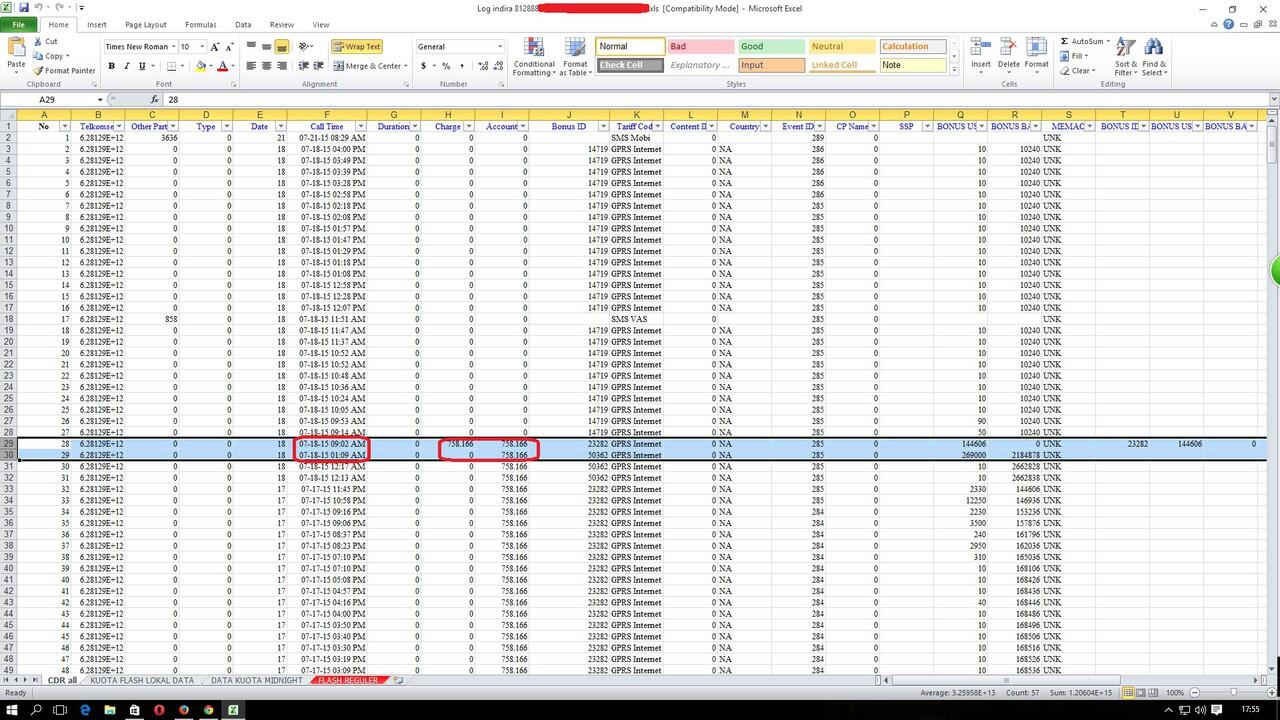Open Windows Start menu
This screenshot has width=1280, height=720.
pyautogui.click(x=11, y=709)
